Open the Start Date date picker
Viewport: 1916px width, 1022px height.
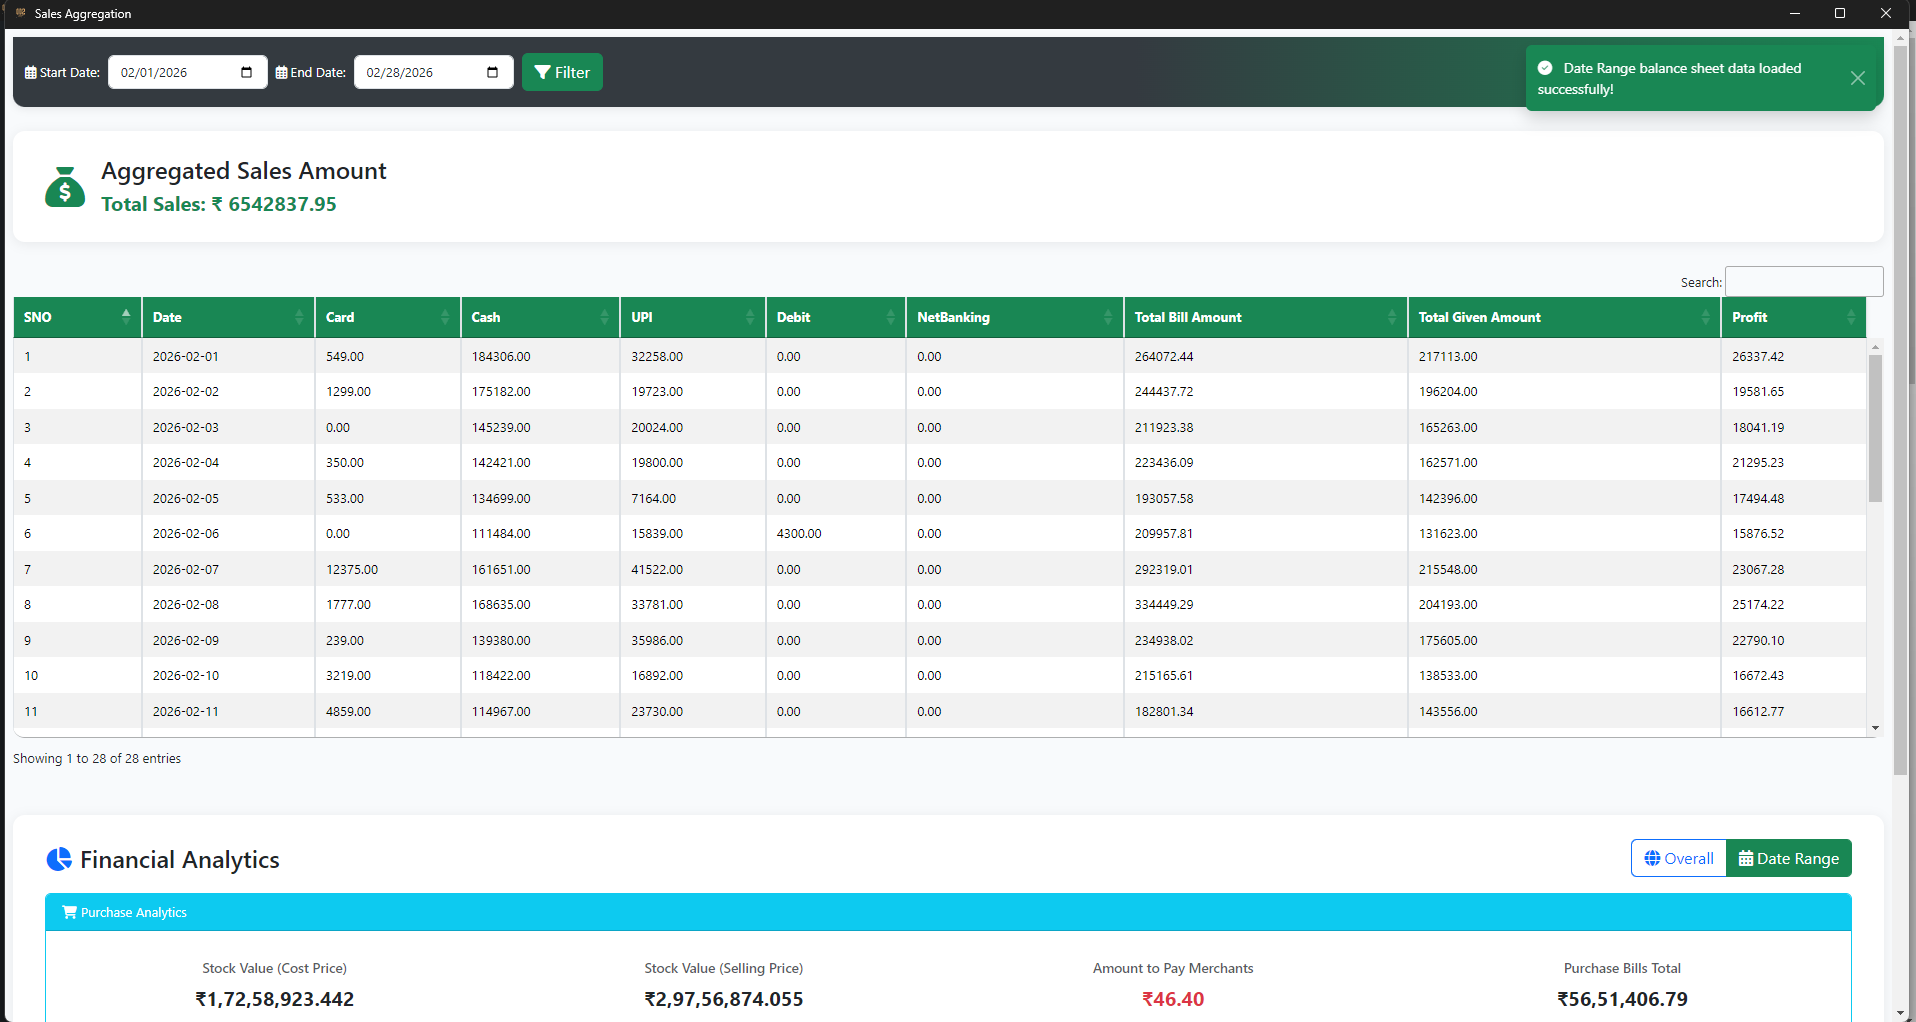[246, 72]
